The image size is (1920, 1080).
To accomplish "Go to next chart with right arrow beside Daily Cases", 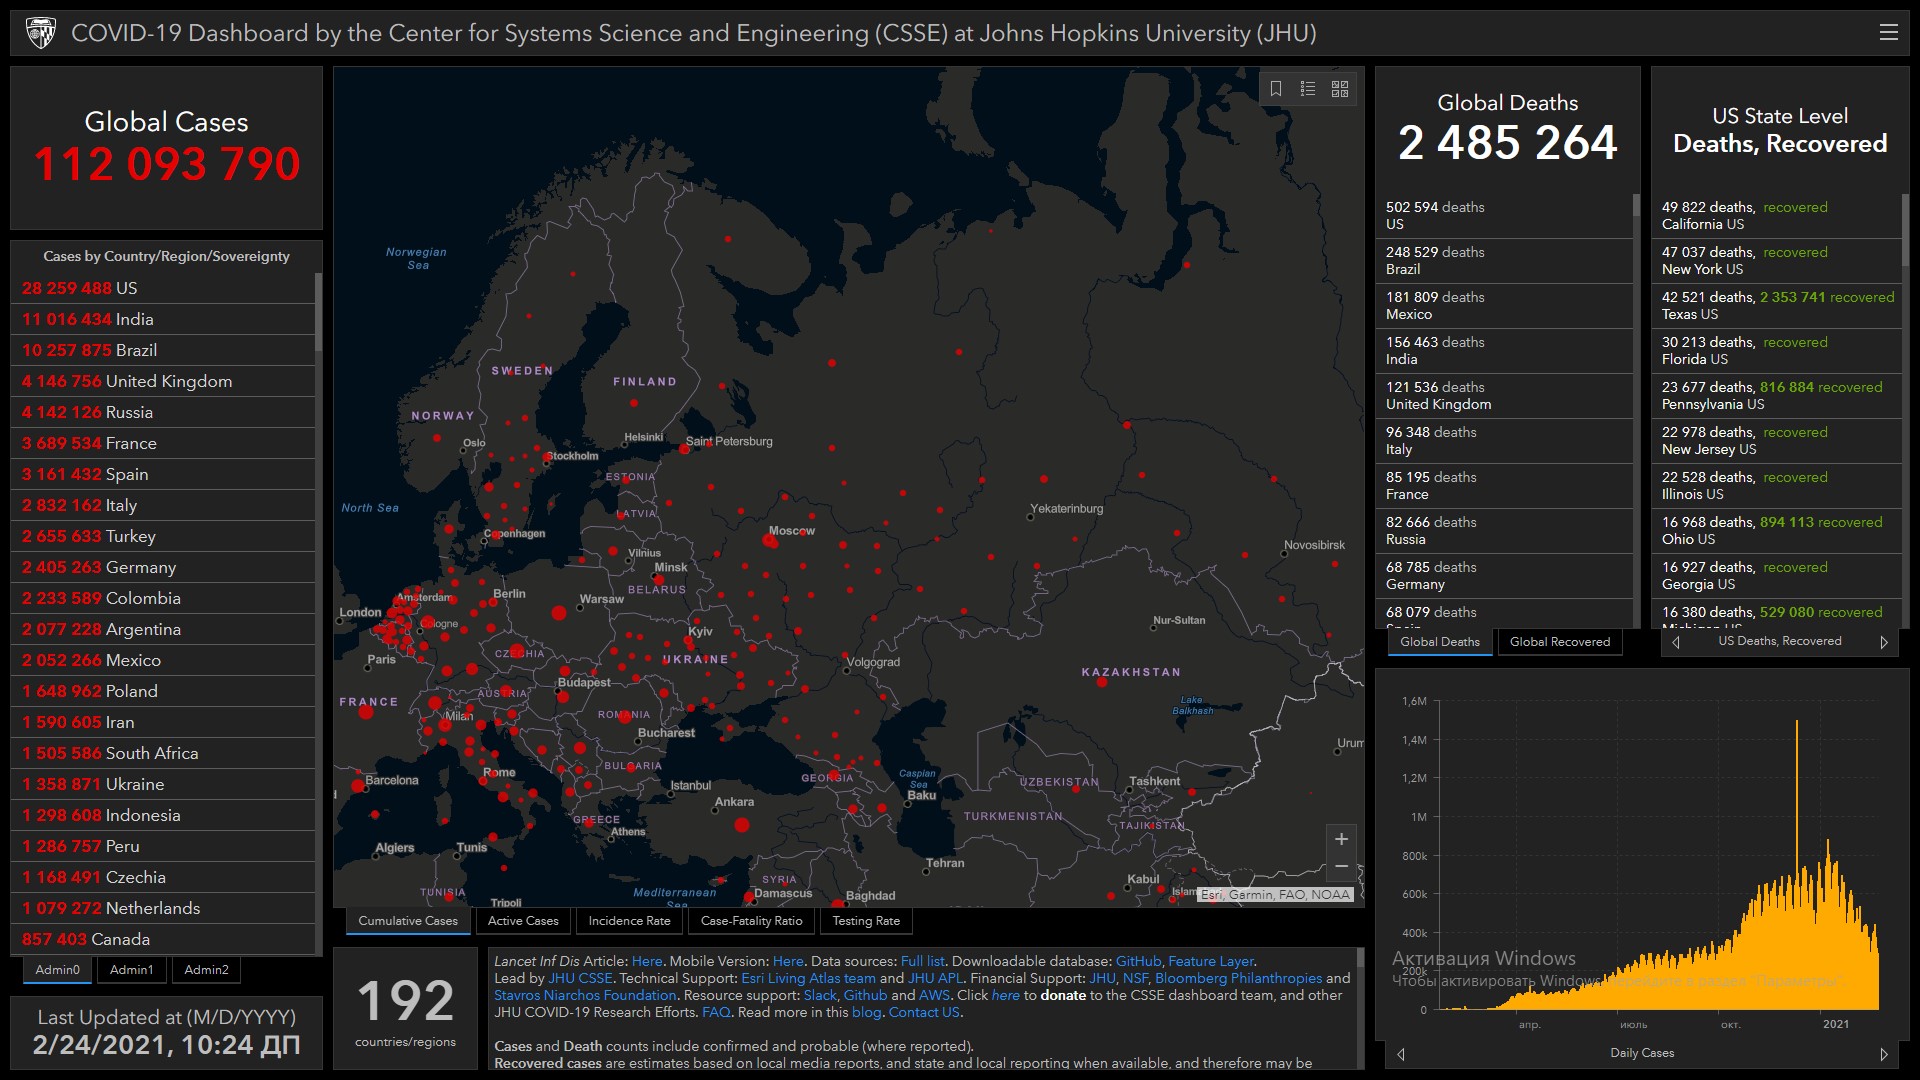I will tap(1884, 1054).
